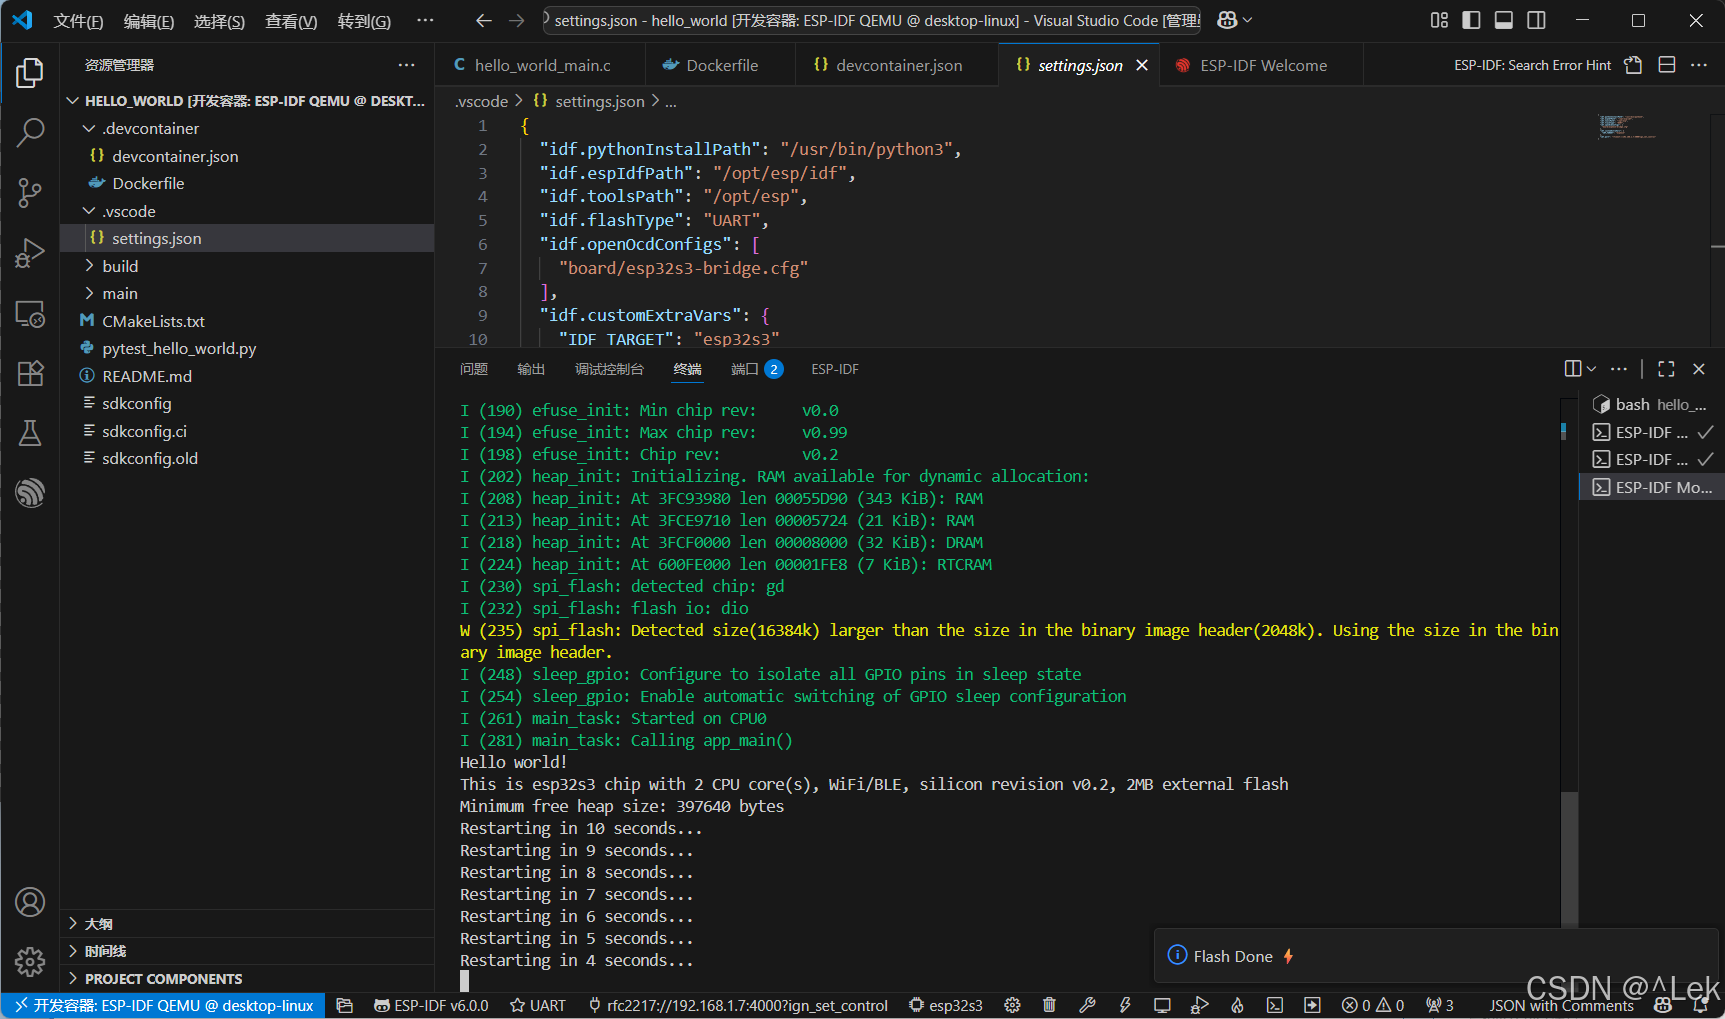Open the Accounts menu in activity bar

[x=30, y=902]
